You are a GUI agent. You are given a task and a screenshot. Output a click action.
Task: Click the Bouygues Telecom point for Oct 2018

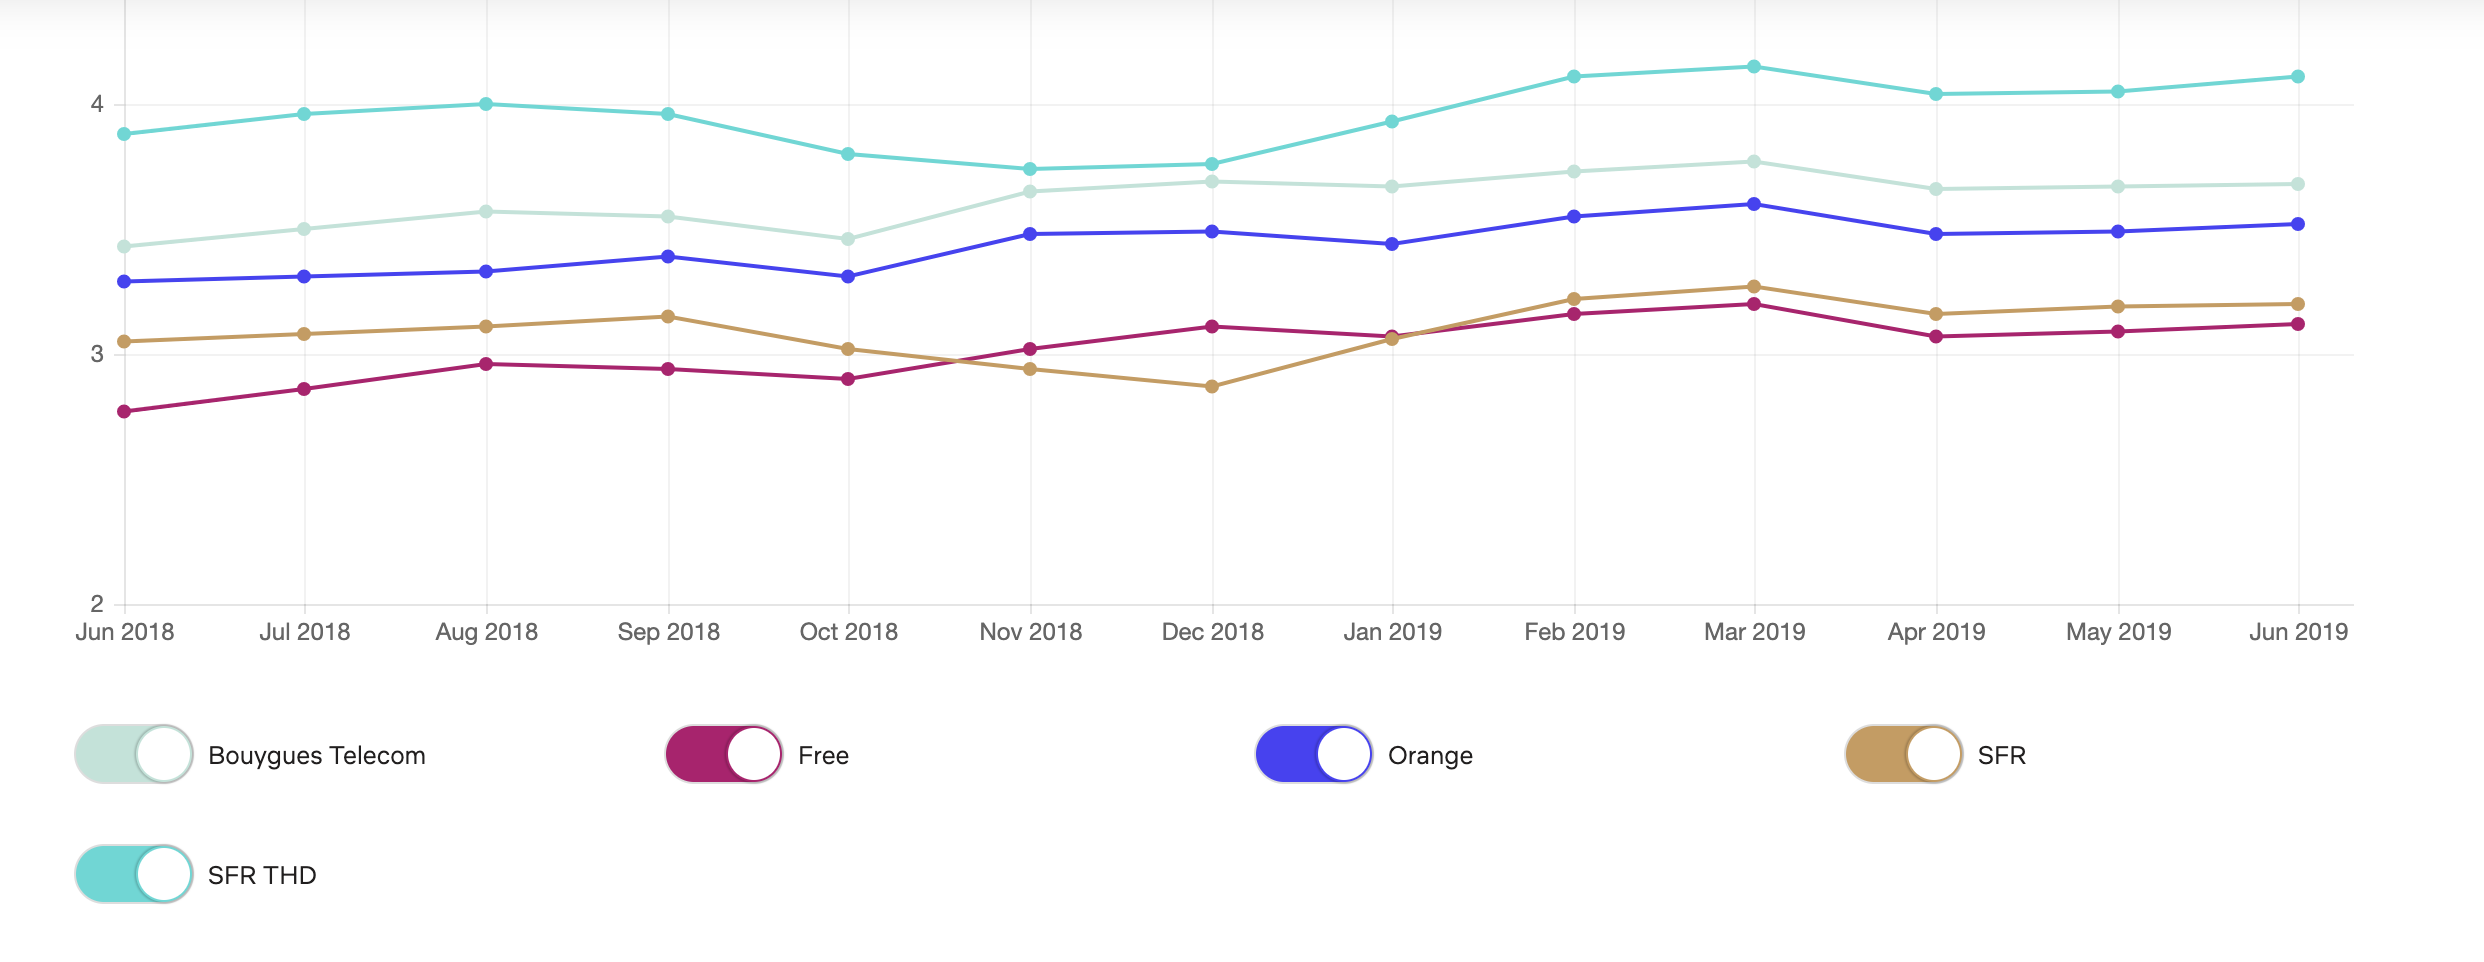pyautogui.click(x=848, y=239)
